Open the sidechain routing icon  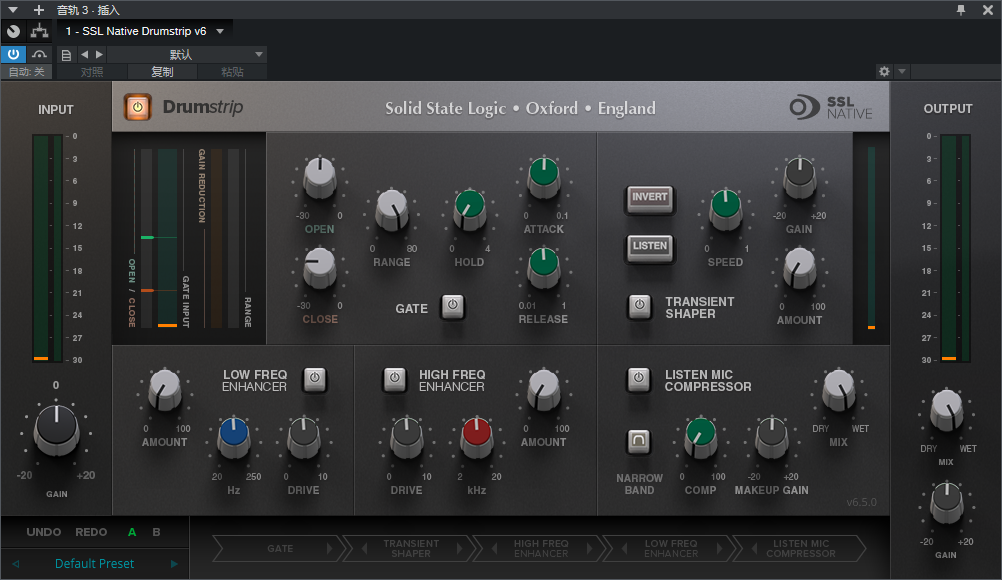[40, 31]
